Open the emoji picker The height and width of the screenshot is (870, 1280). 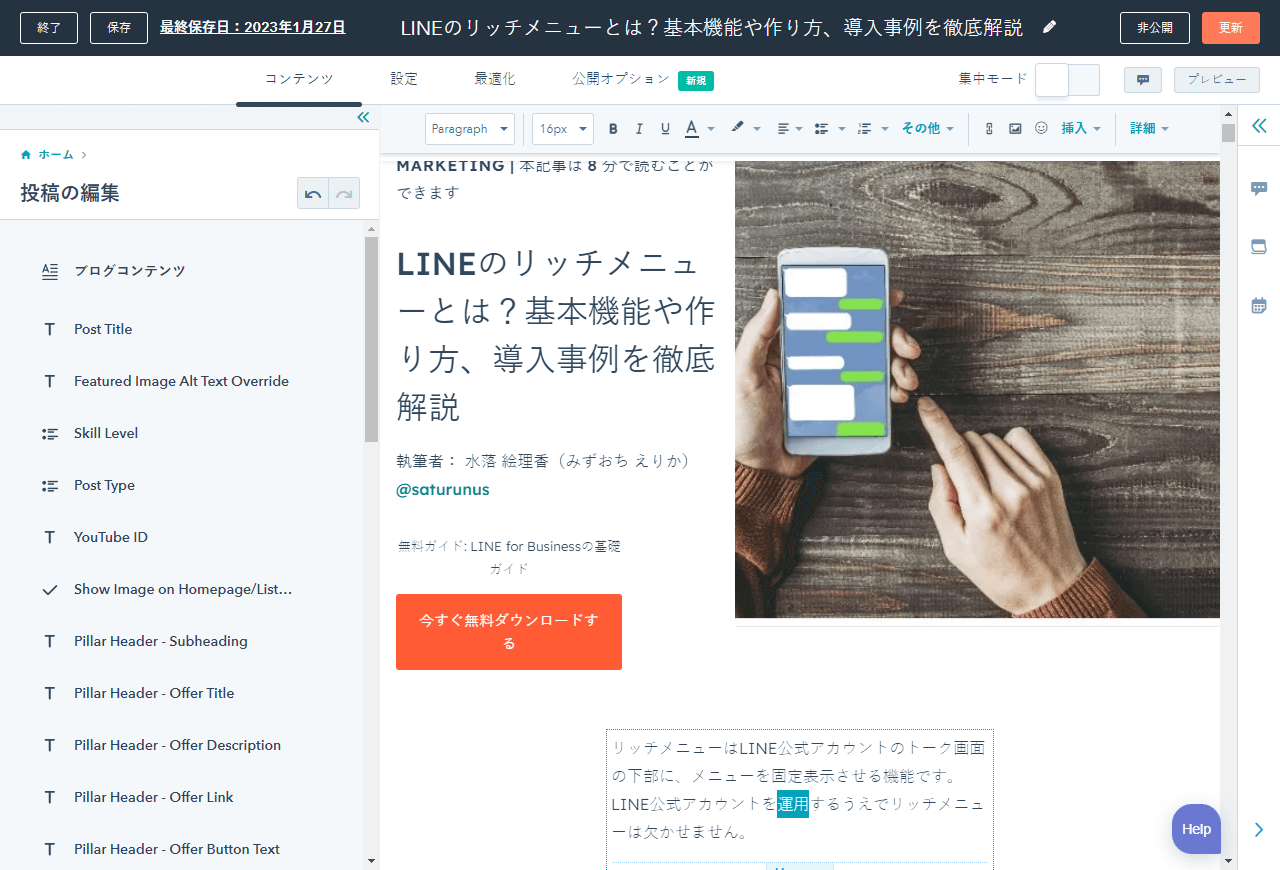point(1041,129)
